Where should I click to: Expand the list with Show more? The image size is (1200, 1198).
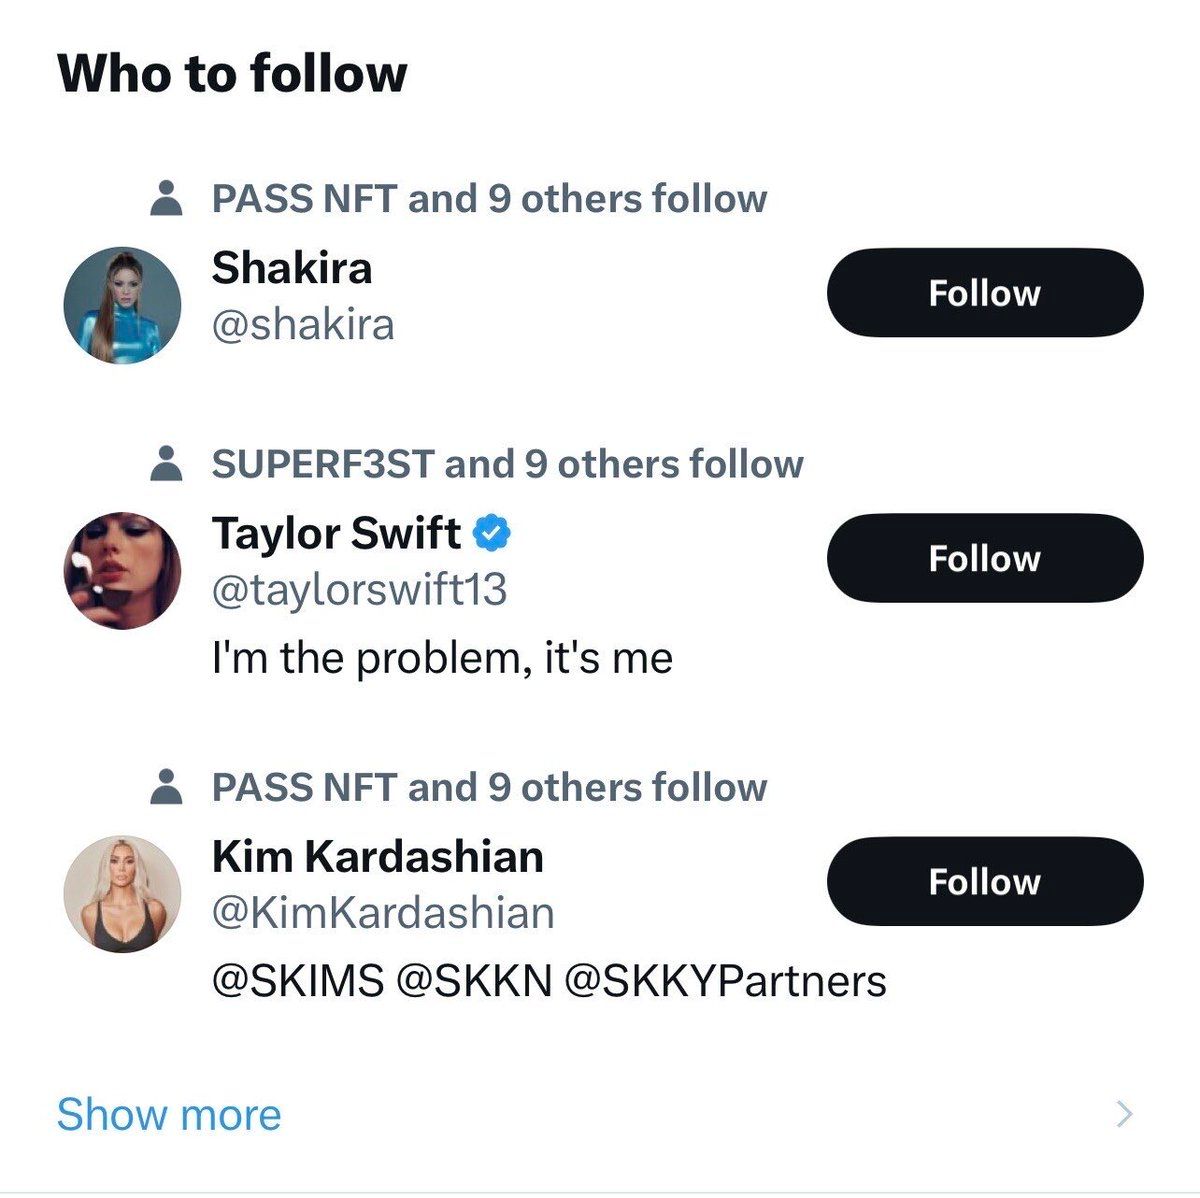point(169,1114)
